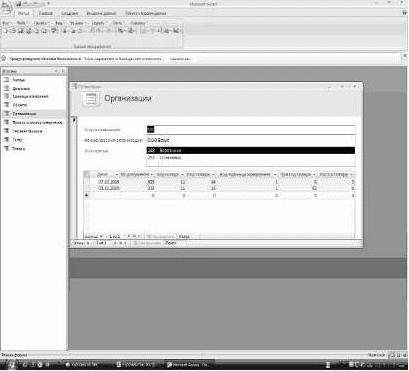This screenshot has height=371, width=409.
Task: Switch to the Создание ribbon tab
Action: 70,13
